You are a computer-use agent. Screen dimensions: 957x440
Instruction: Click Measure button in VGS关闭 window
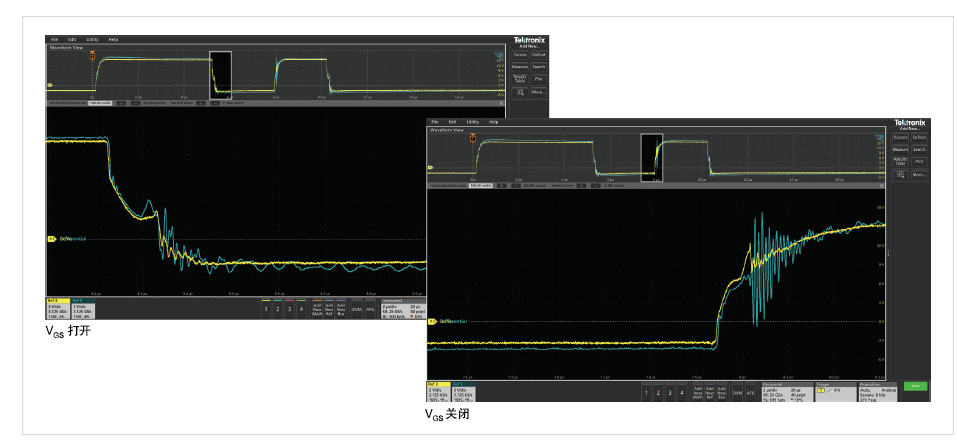pyautogui.click(x=900, y=150)
